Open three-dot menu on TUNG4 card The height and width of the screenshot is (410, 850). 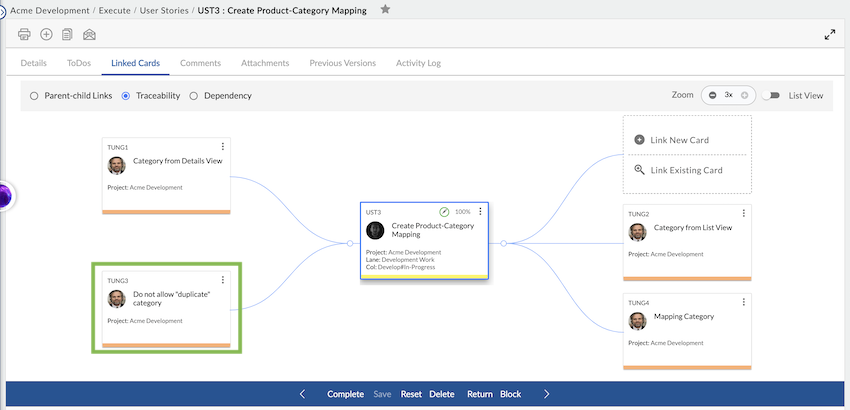coord(743,302)
